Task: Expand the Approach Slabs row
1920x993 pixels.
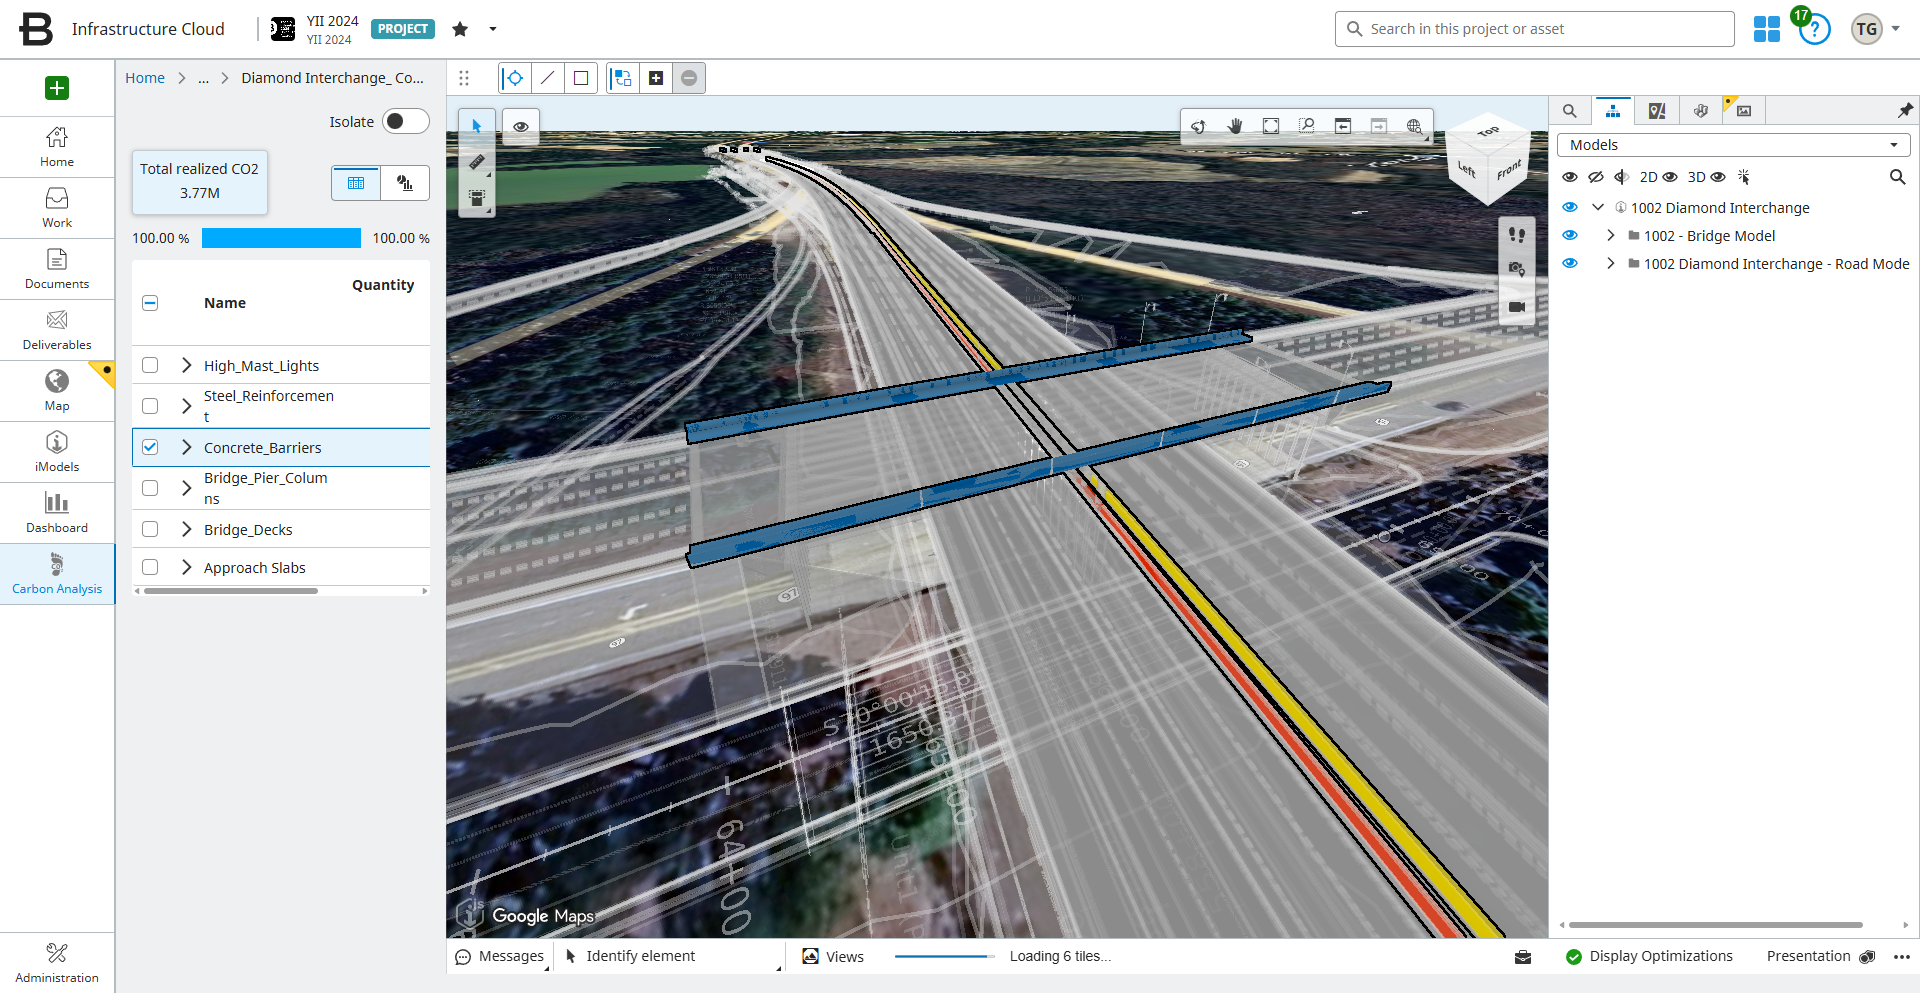Action: click(x=185, y=567)
